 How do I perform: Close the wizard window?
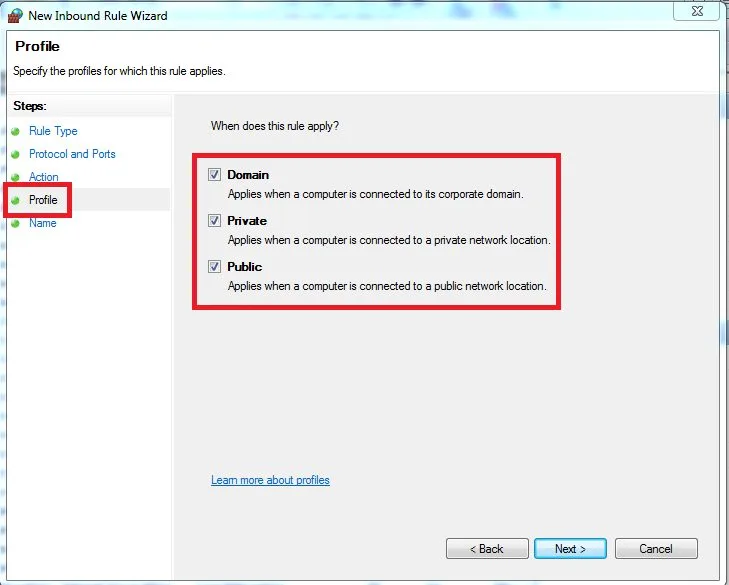pos(697,11)
